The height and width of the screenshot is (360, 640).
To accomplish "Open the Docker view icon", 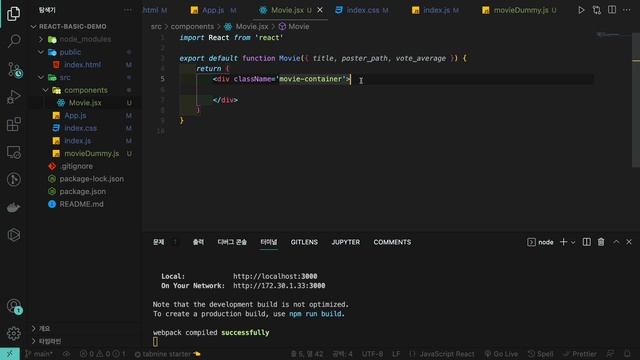I will tap(13, 207).
